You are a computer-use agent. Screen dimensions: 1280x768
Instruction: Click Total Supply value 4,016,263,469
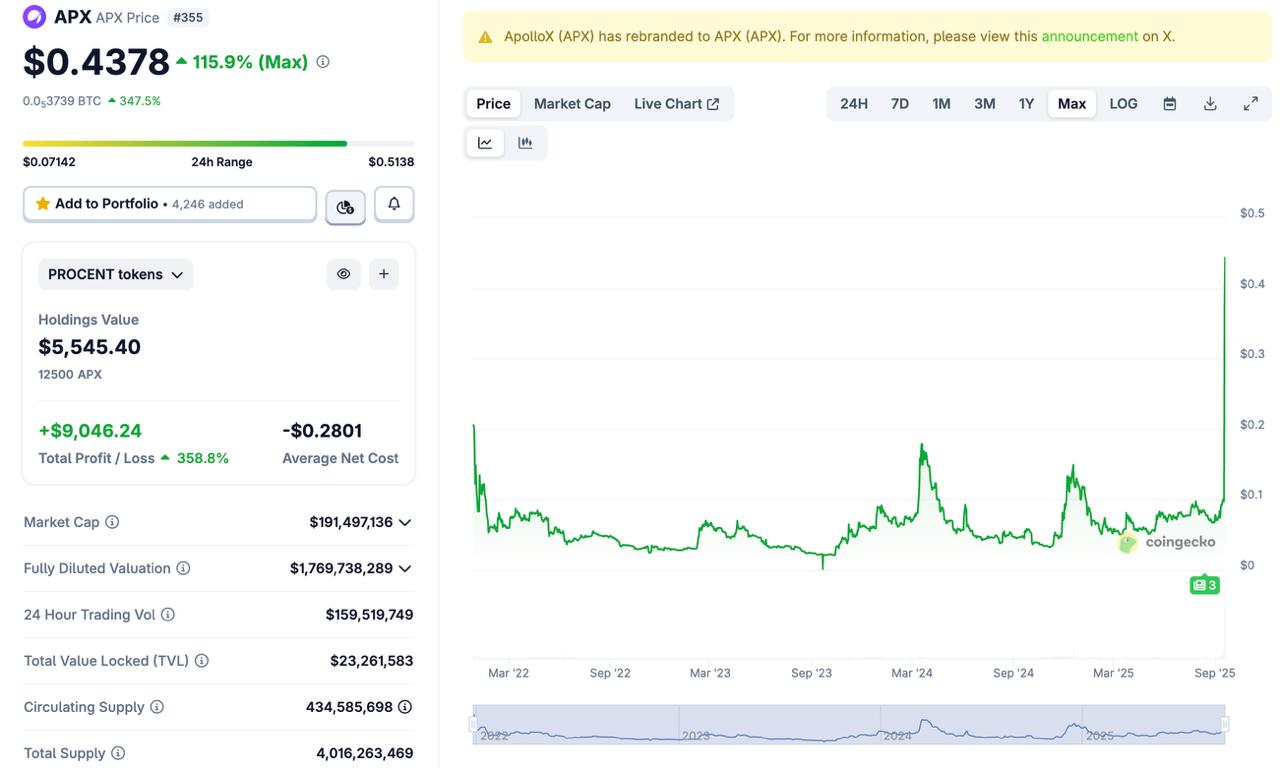tap(365, 753)
